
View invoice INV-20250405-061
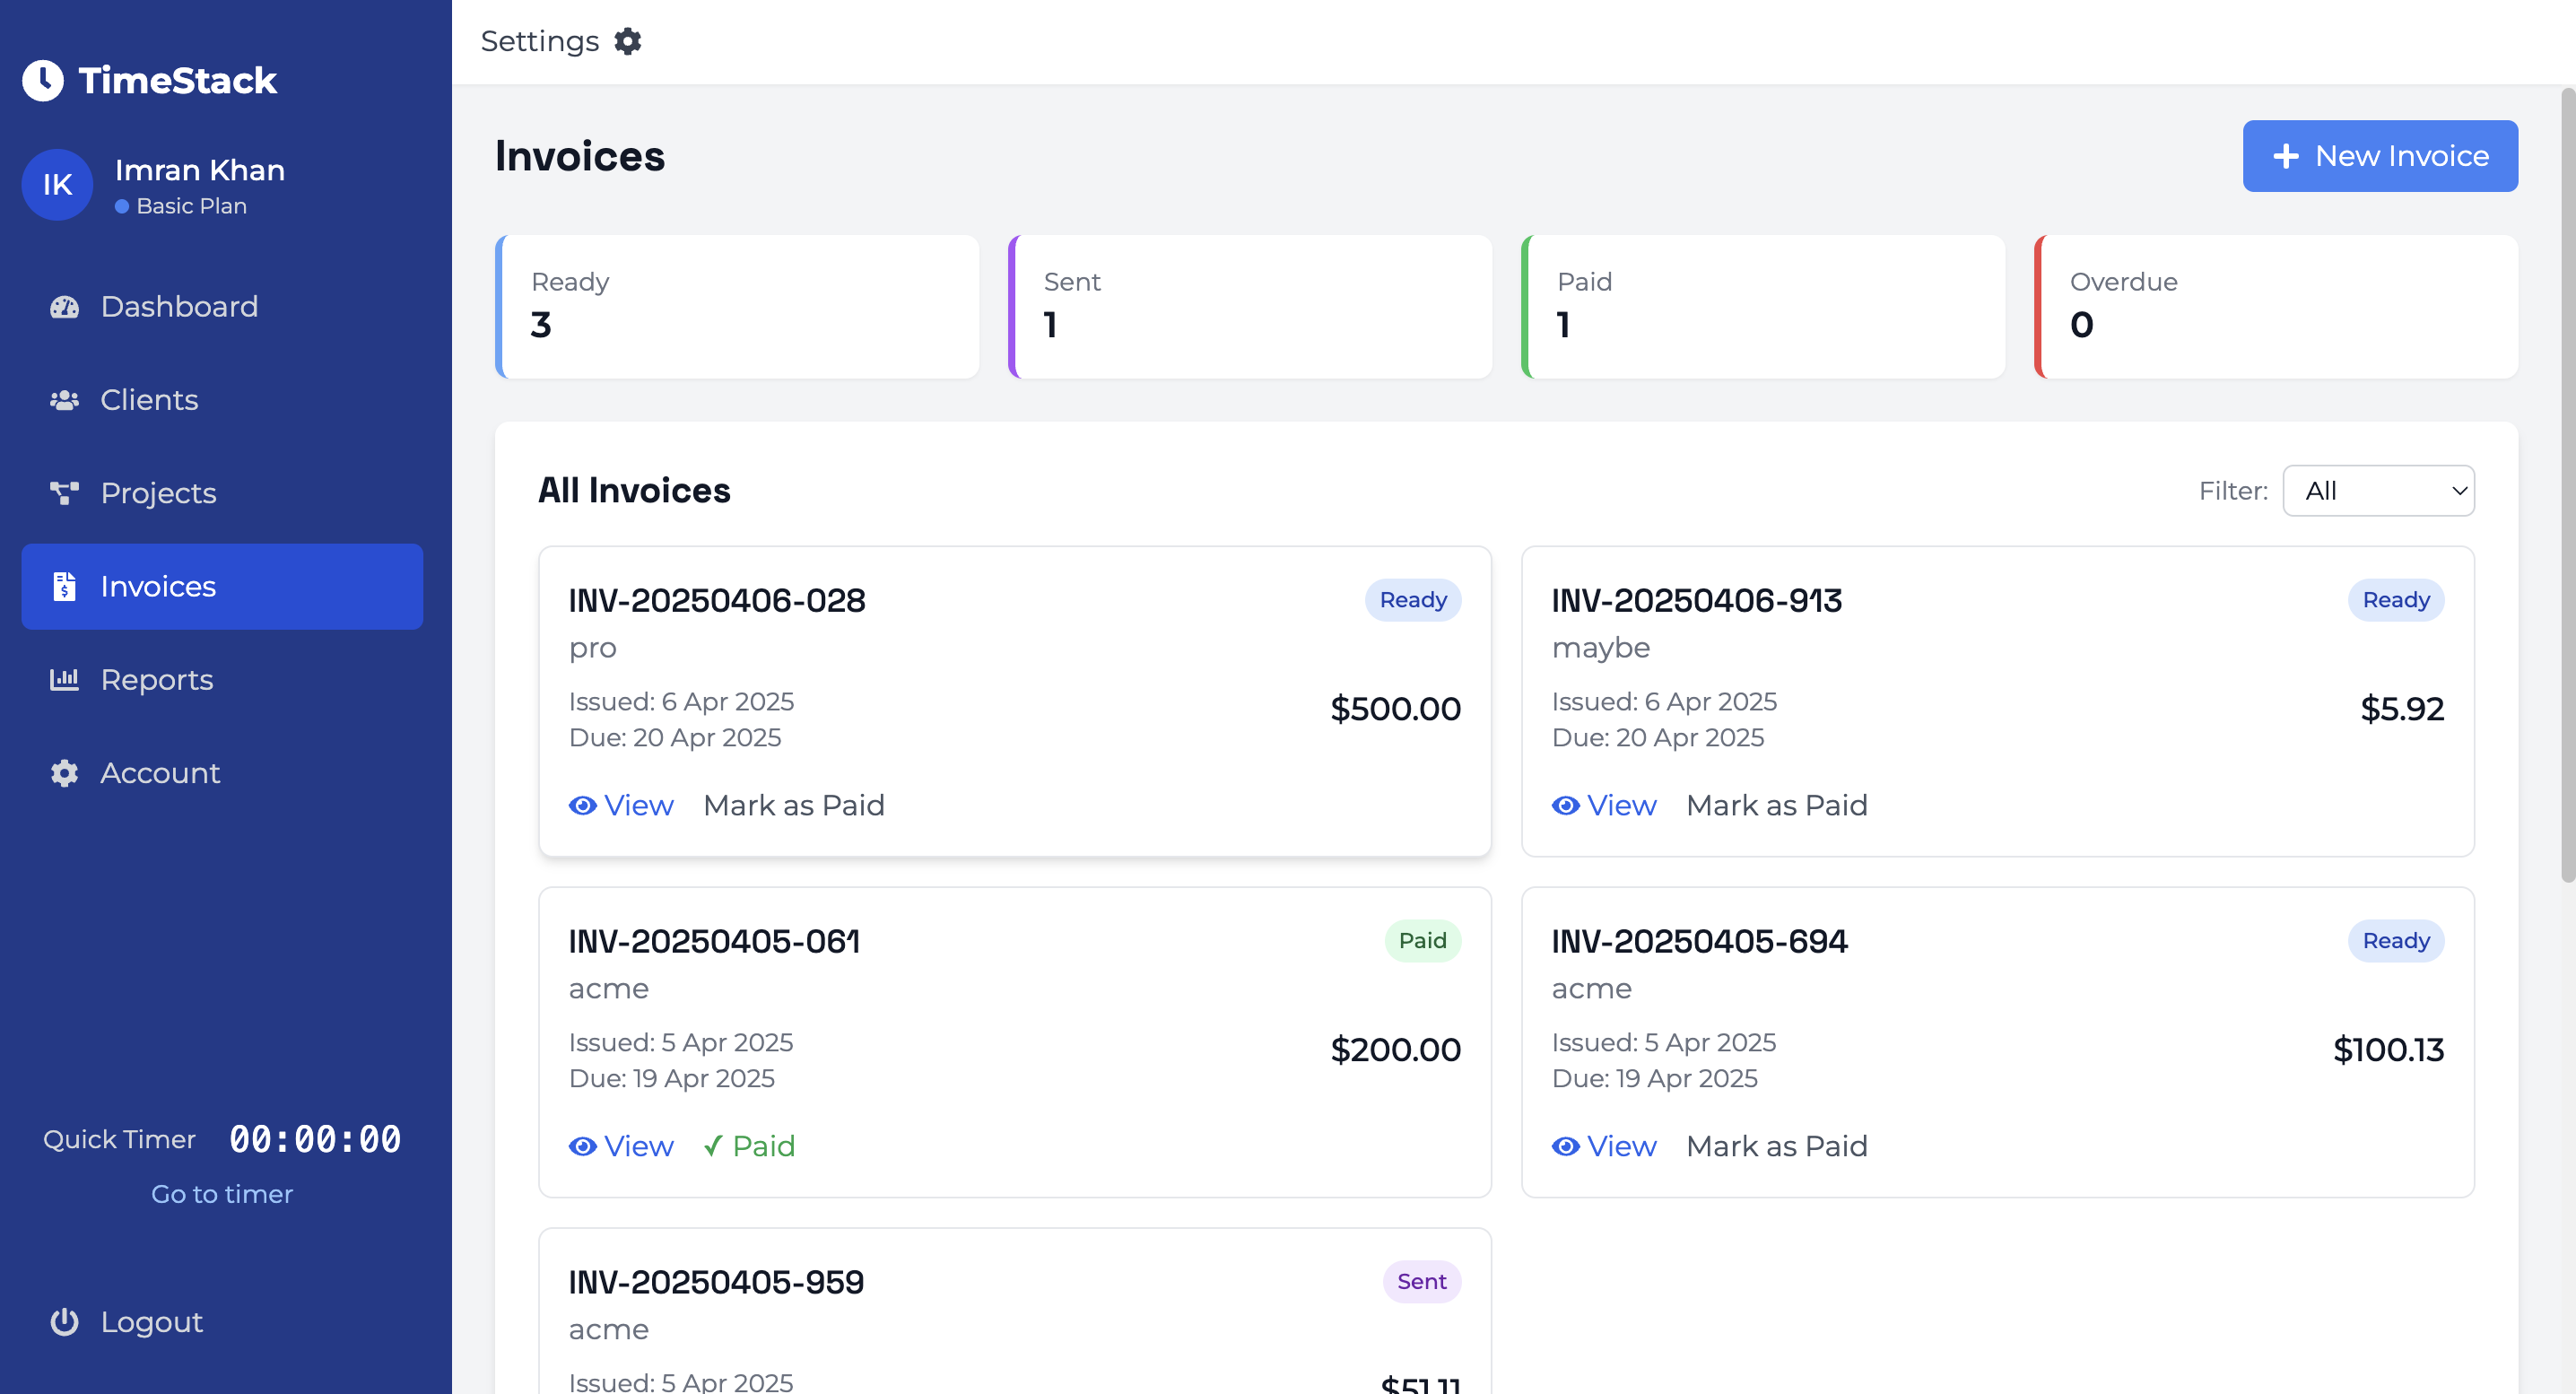point(621,1147)
